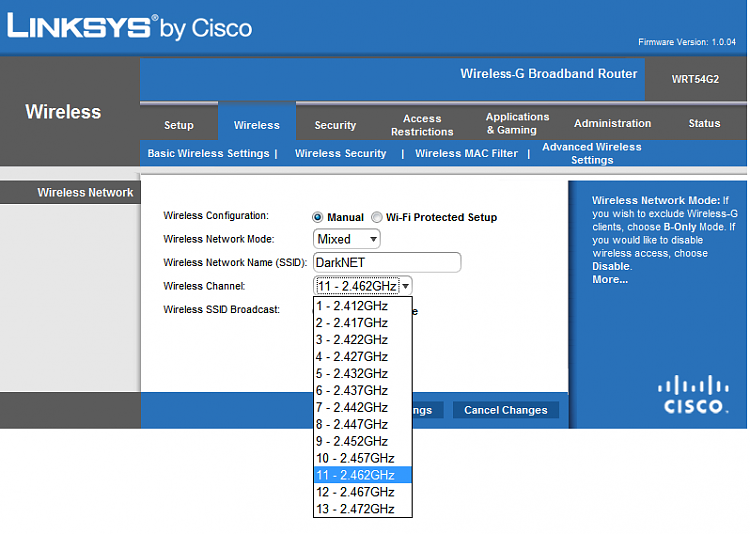750x534 pixels.
Task: Go to Wireless Security subtab
Action: point(341,153)
